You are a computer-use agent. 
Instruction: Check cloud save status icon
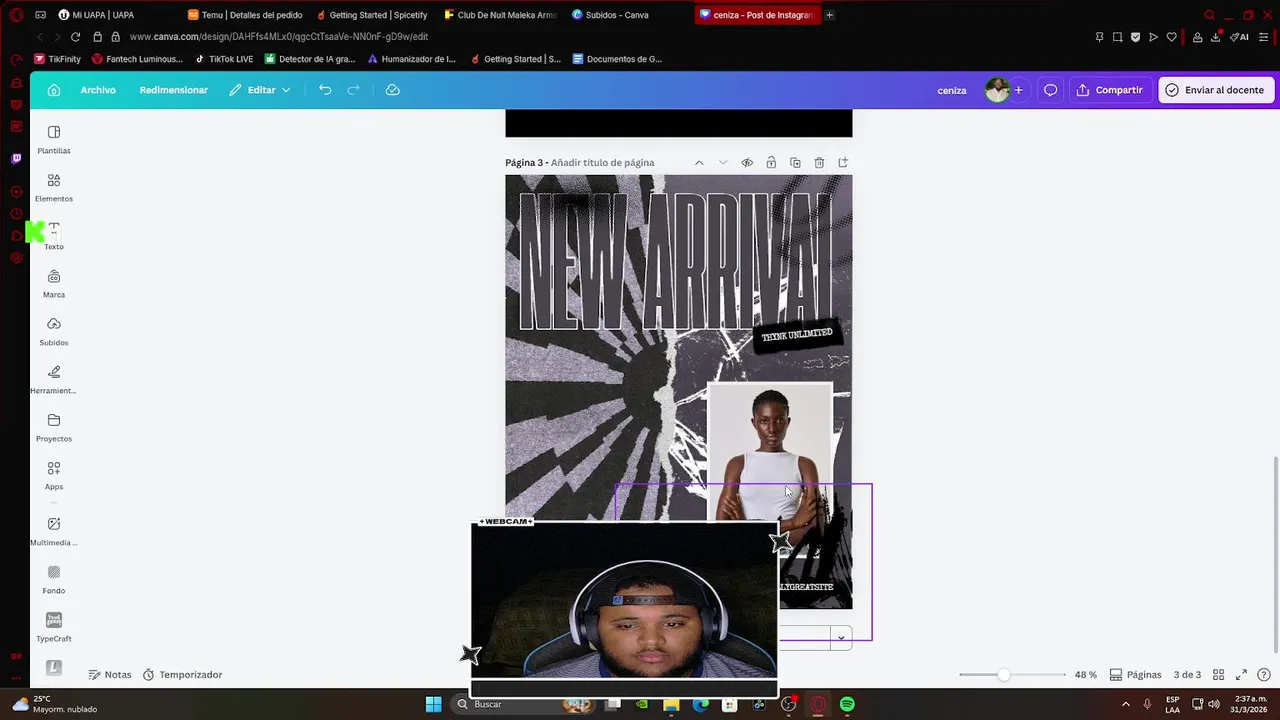[x=393, y=90]
